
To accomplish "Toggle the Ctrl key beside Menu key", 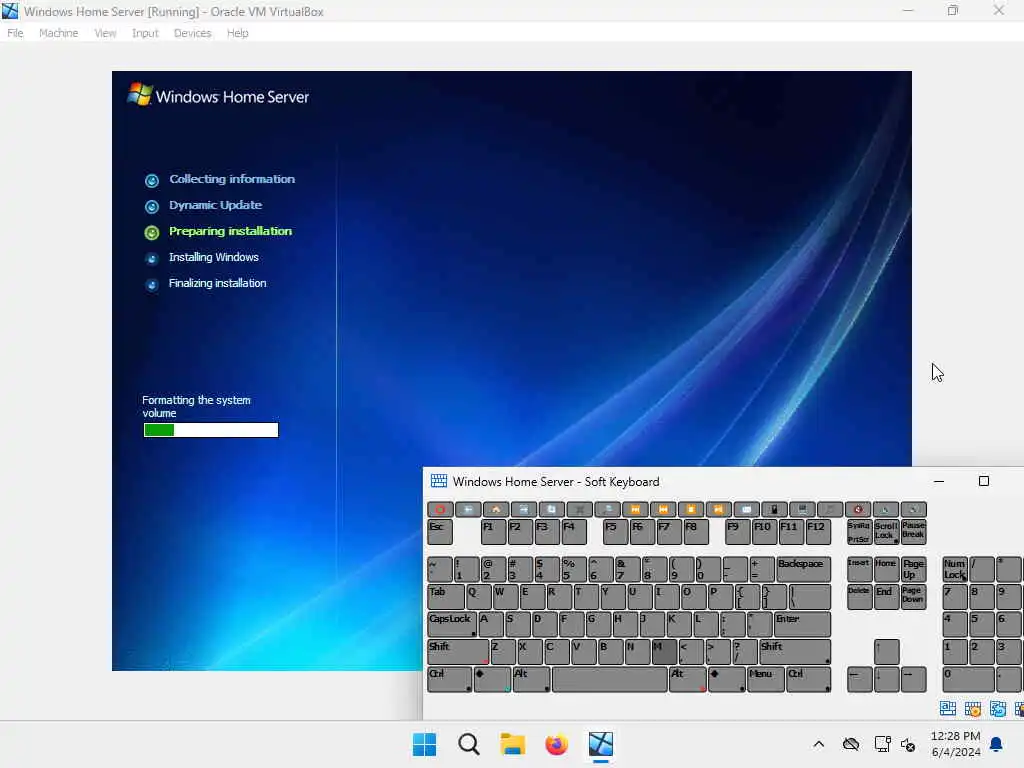I will (x=808, y=679).
